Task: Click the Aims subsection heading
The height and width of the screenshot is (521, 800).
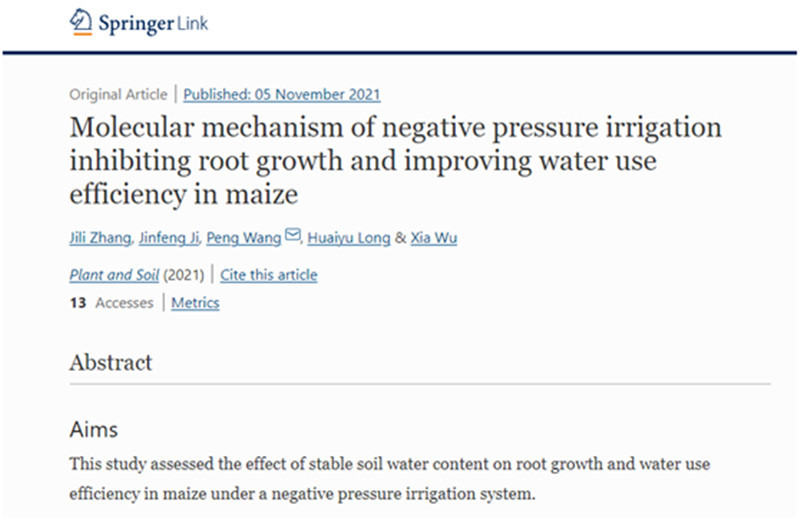Action: [94, 429]
